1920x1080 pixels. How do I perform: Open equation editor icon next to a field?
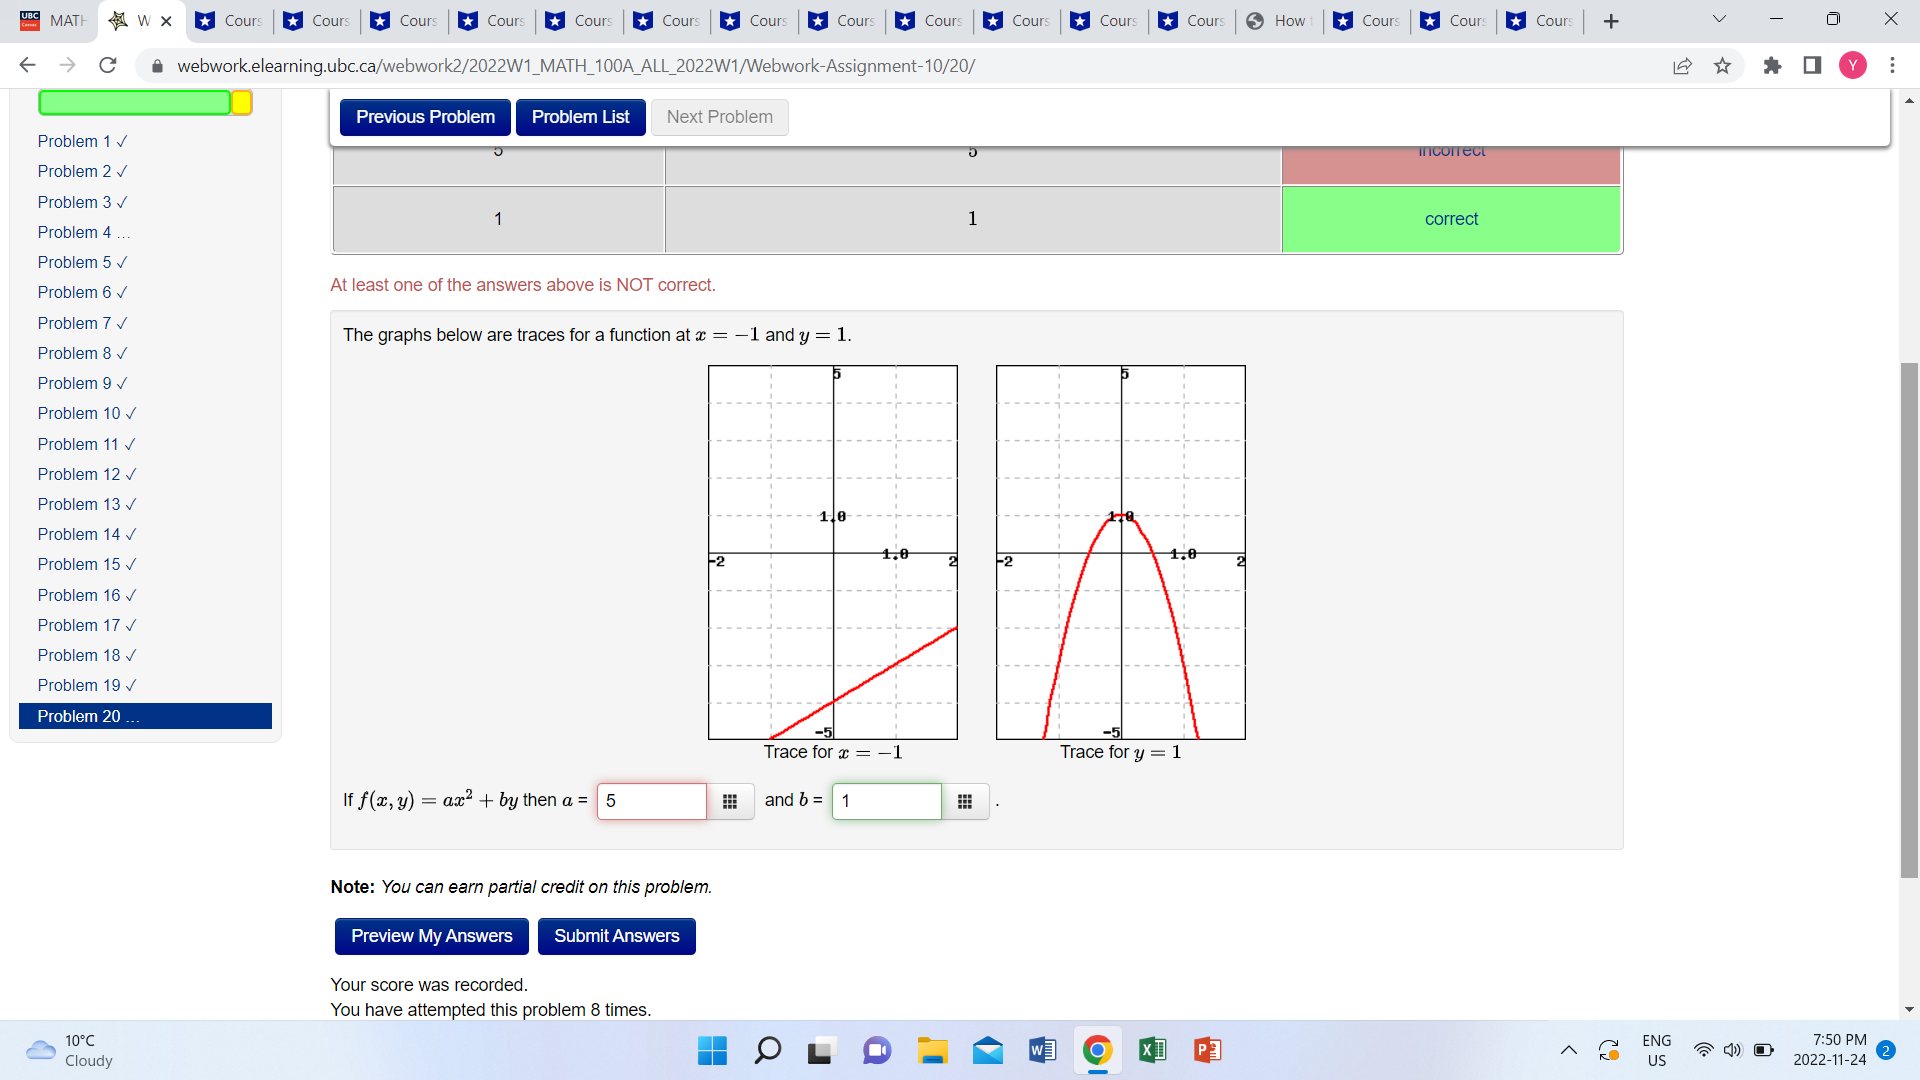point(730,801)
